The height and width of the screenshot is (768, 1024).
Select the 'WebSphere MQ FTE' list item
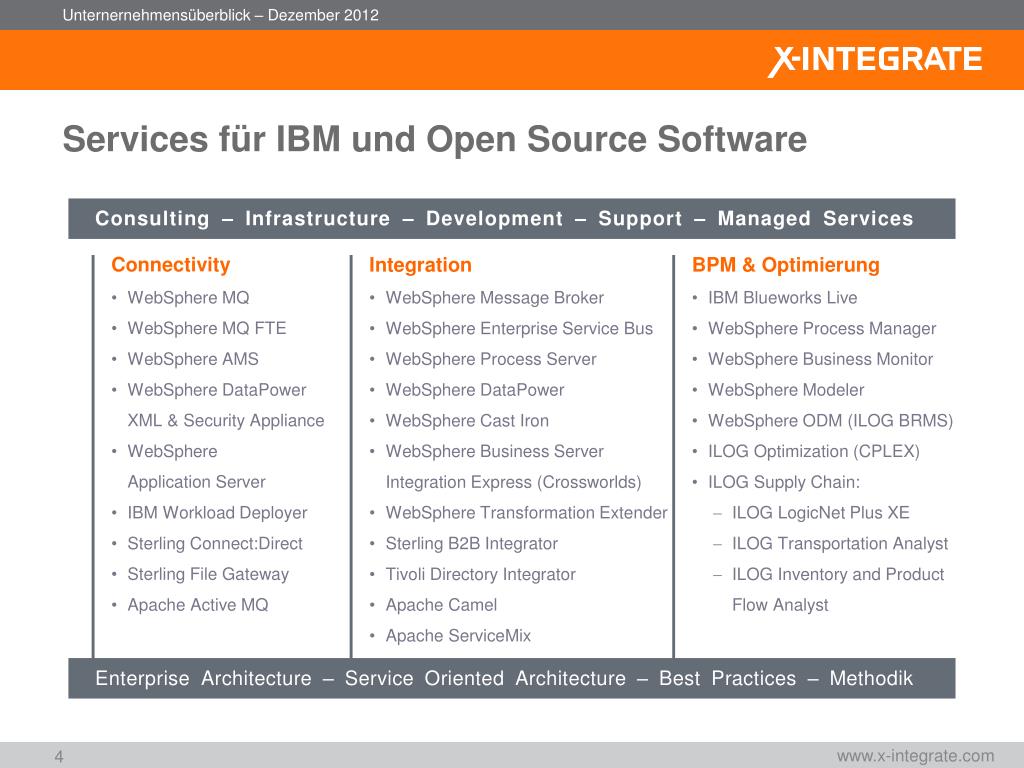207,328
